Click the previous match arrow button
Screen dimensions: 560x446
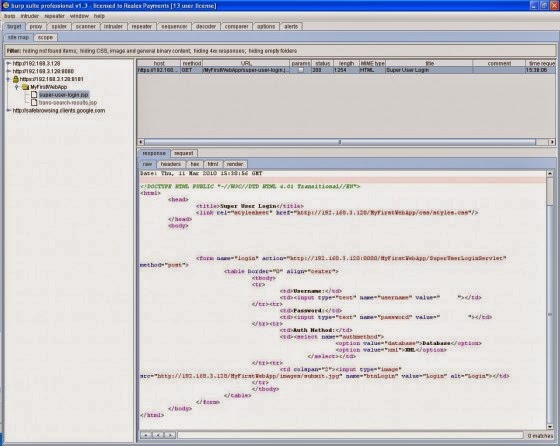(158, 435)
